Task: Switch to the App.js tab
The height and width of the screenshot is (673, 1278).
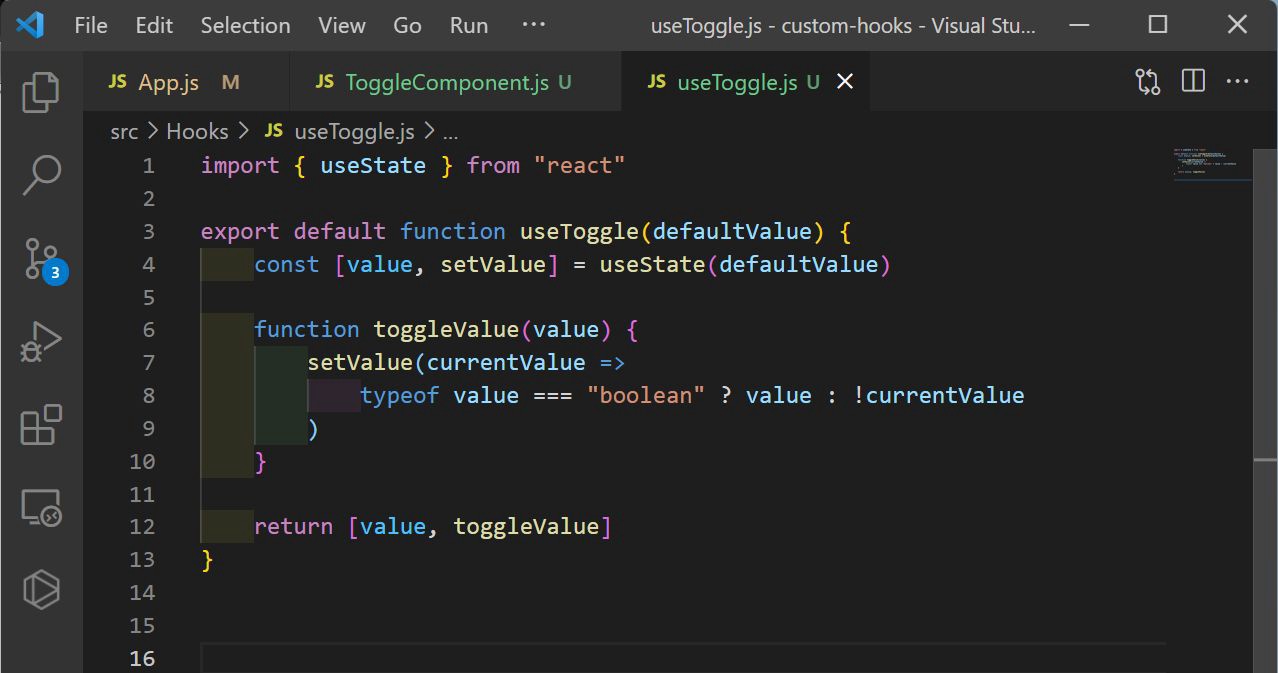Action: point(186,82)
